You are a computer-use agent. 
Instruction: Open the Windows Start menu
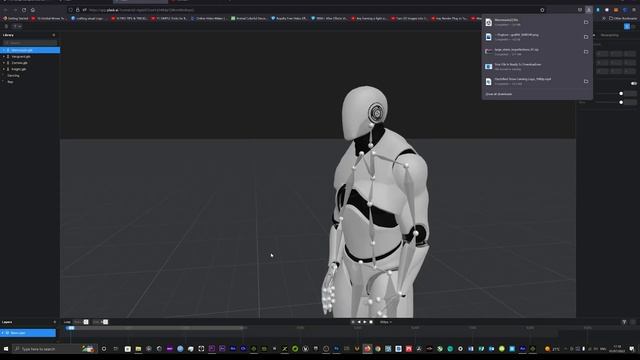pyautogui.click(x=6, y=349)
